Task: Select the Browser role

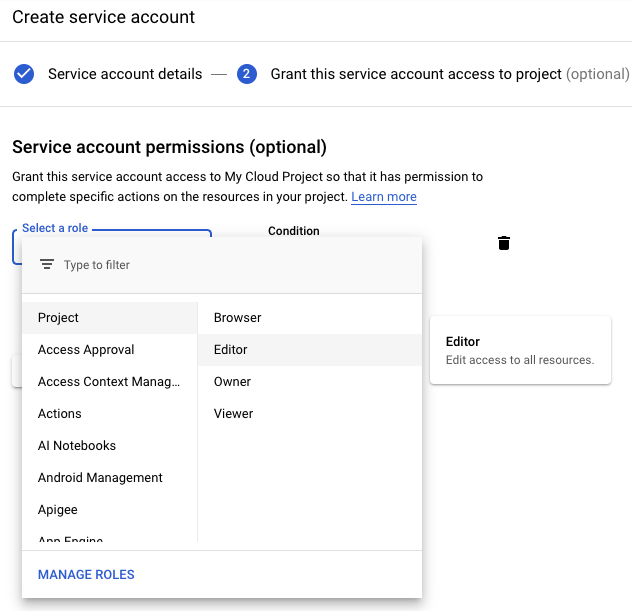Action: [237, 318]
